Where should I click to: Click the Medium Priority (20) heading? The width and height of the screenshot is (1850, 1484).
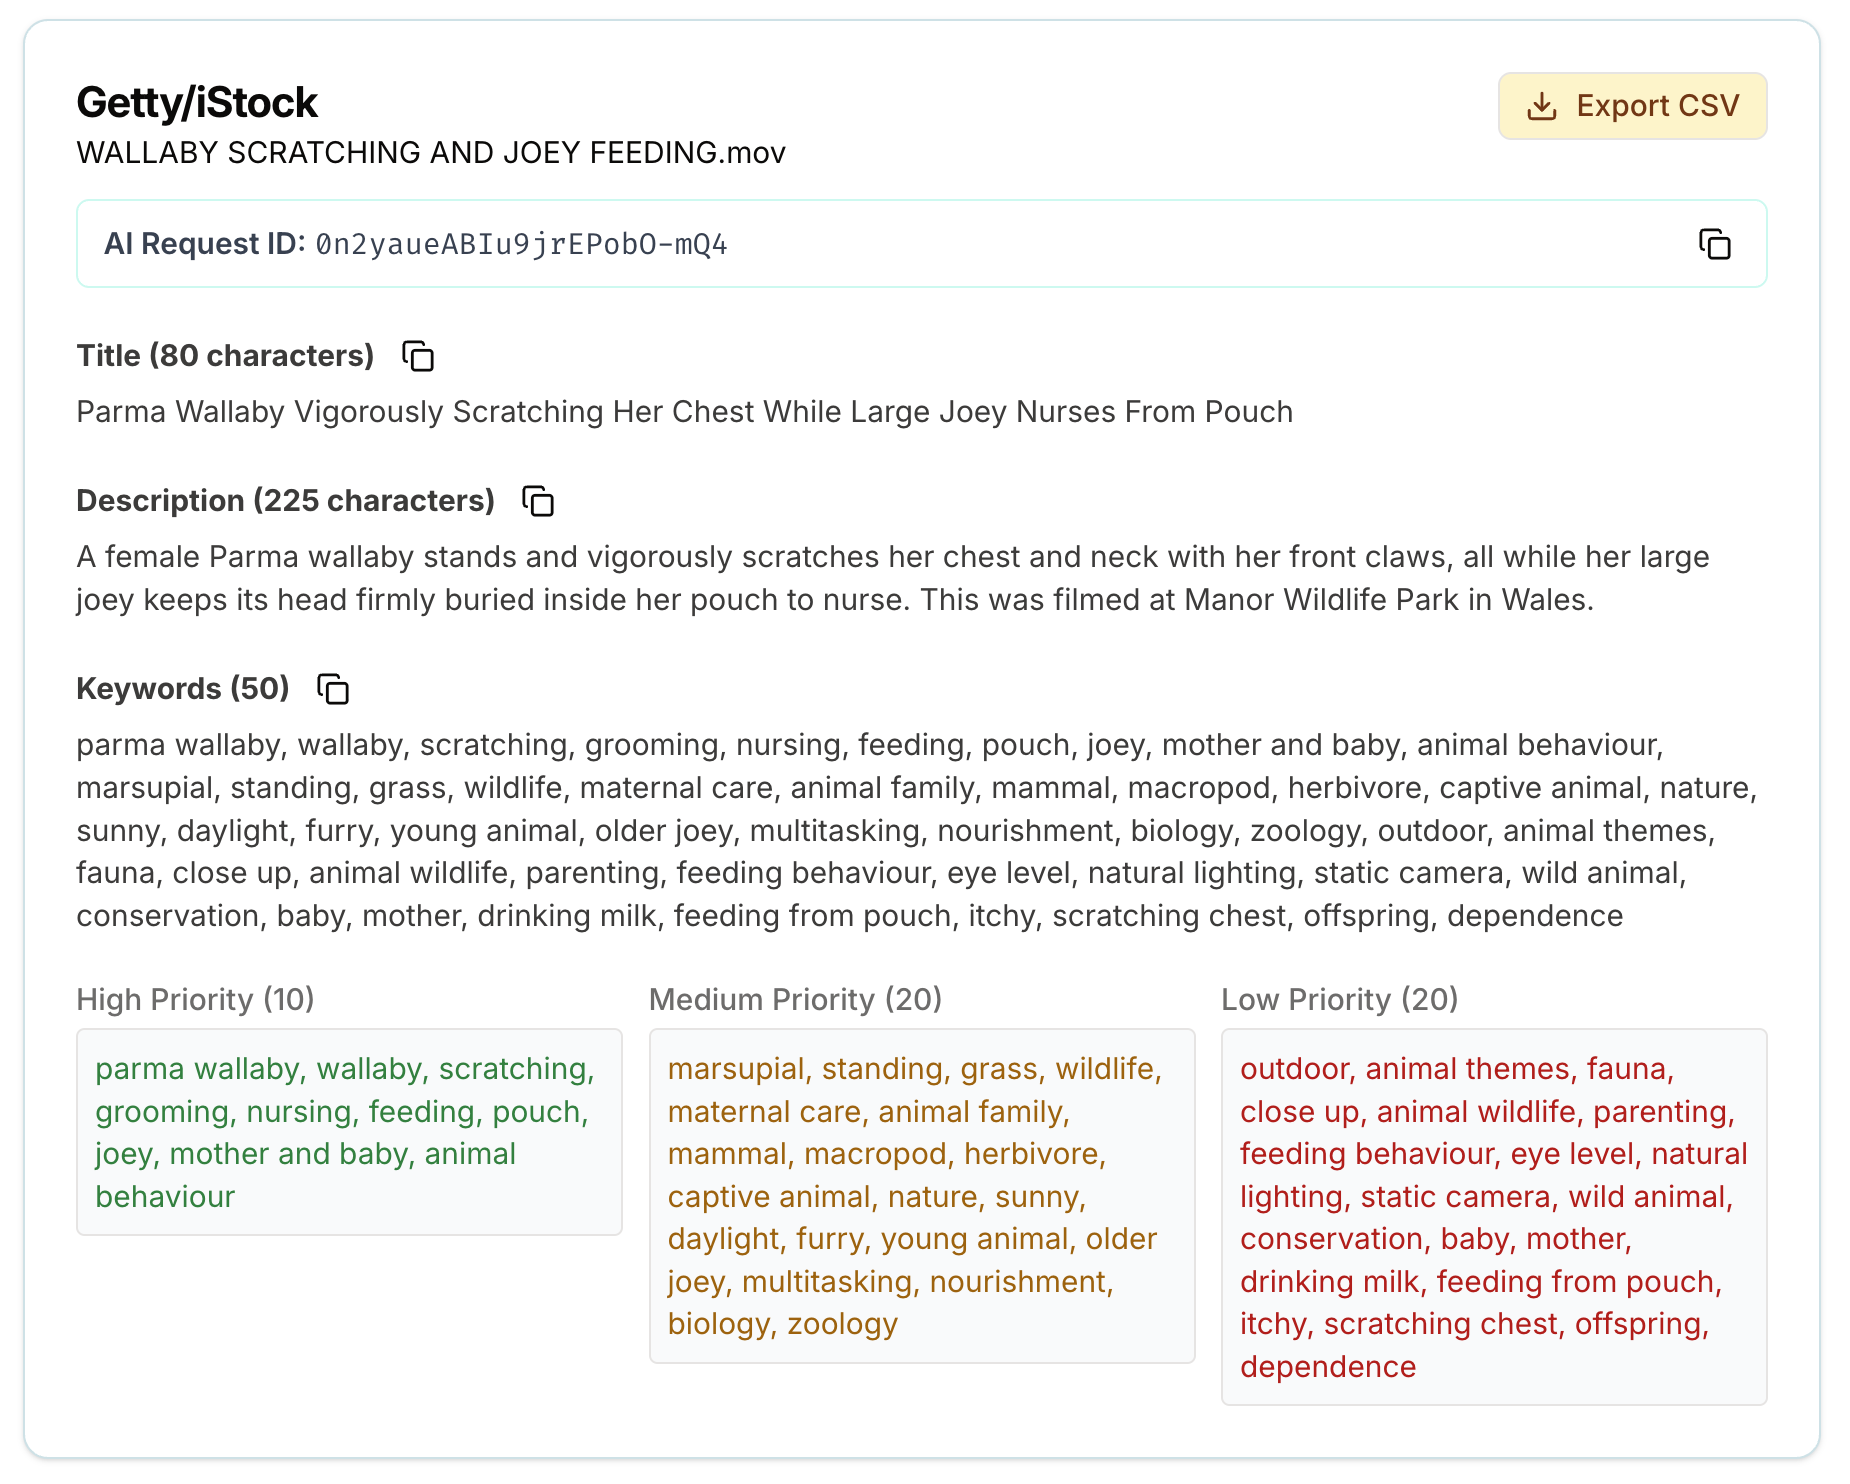(x=796, y=999)
